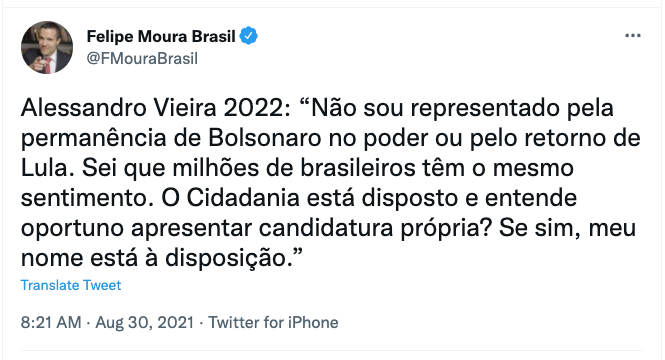Click the word sentimento in the tweet
This screenshot has width=665, height=360.
87,198
